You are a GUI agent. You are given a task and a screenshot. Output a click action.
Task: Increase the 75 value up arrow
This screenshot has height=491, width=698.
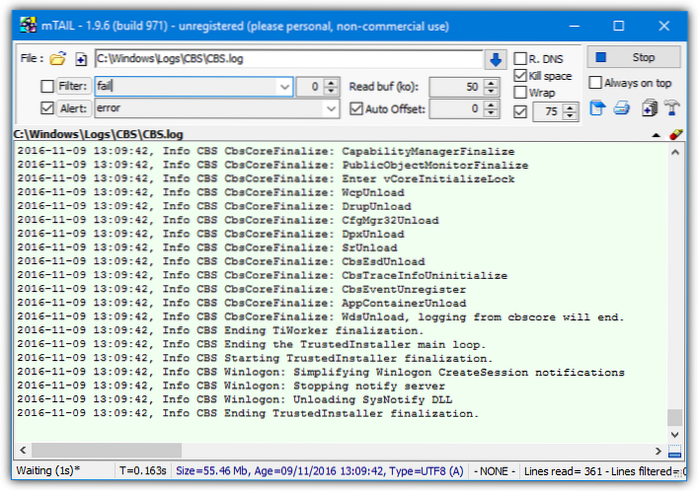pos(570,108)
